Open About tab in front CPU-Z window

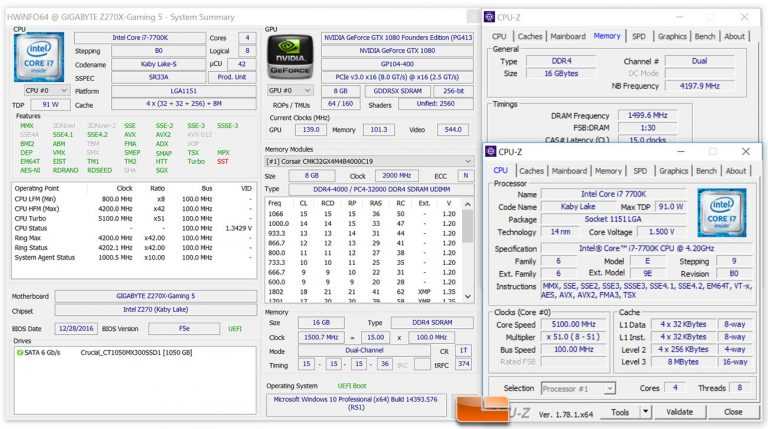tap(736, 171)
